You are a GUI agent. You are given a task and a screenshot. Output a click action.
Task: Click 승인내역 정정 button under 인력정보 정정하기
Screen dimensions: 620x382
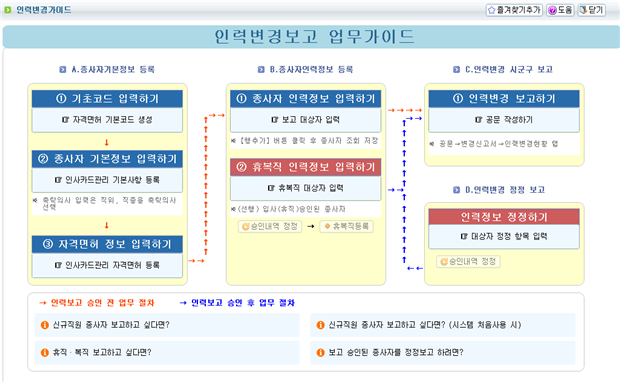pos(469,262)
